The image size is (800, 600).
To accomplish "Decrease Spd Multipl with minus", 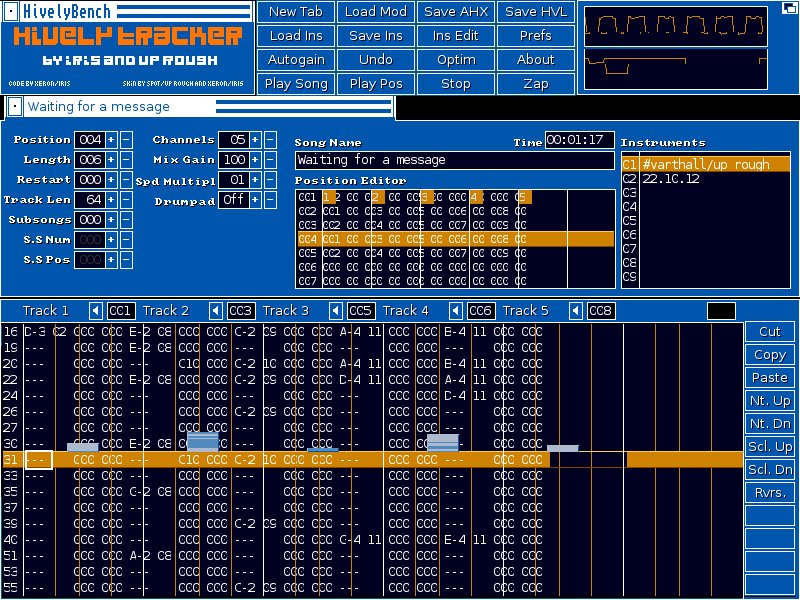I will (271, 180).
